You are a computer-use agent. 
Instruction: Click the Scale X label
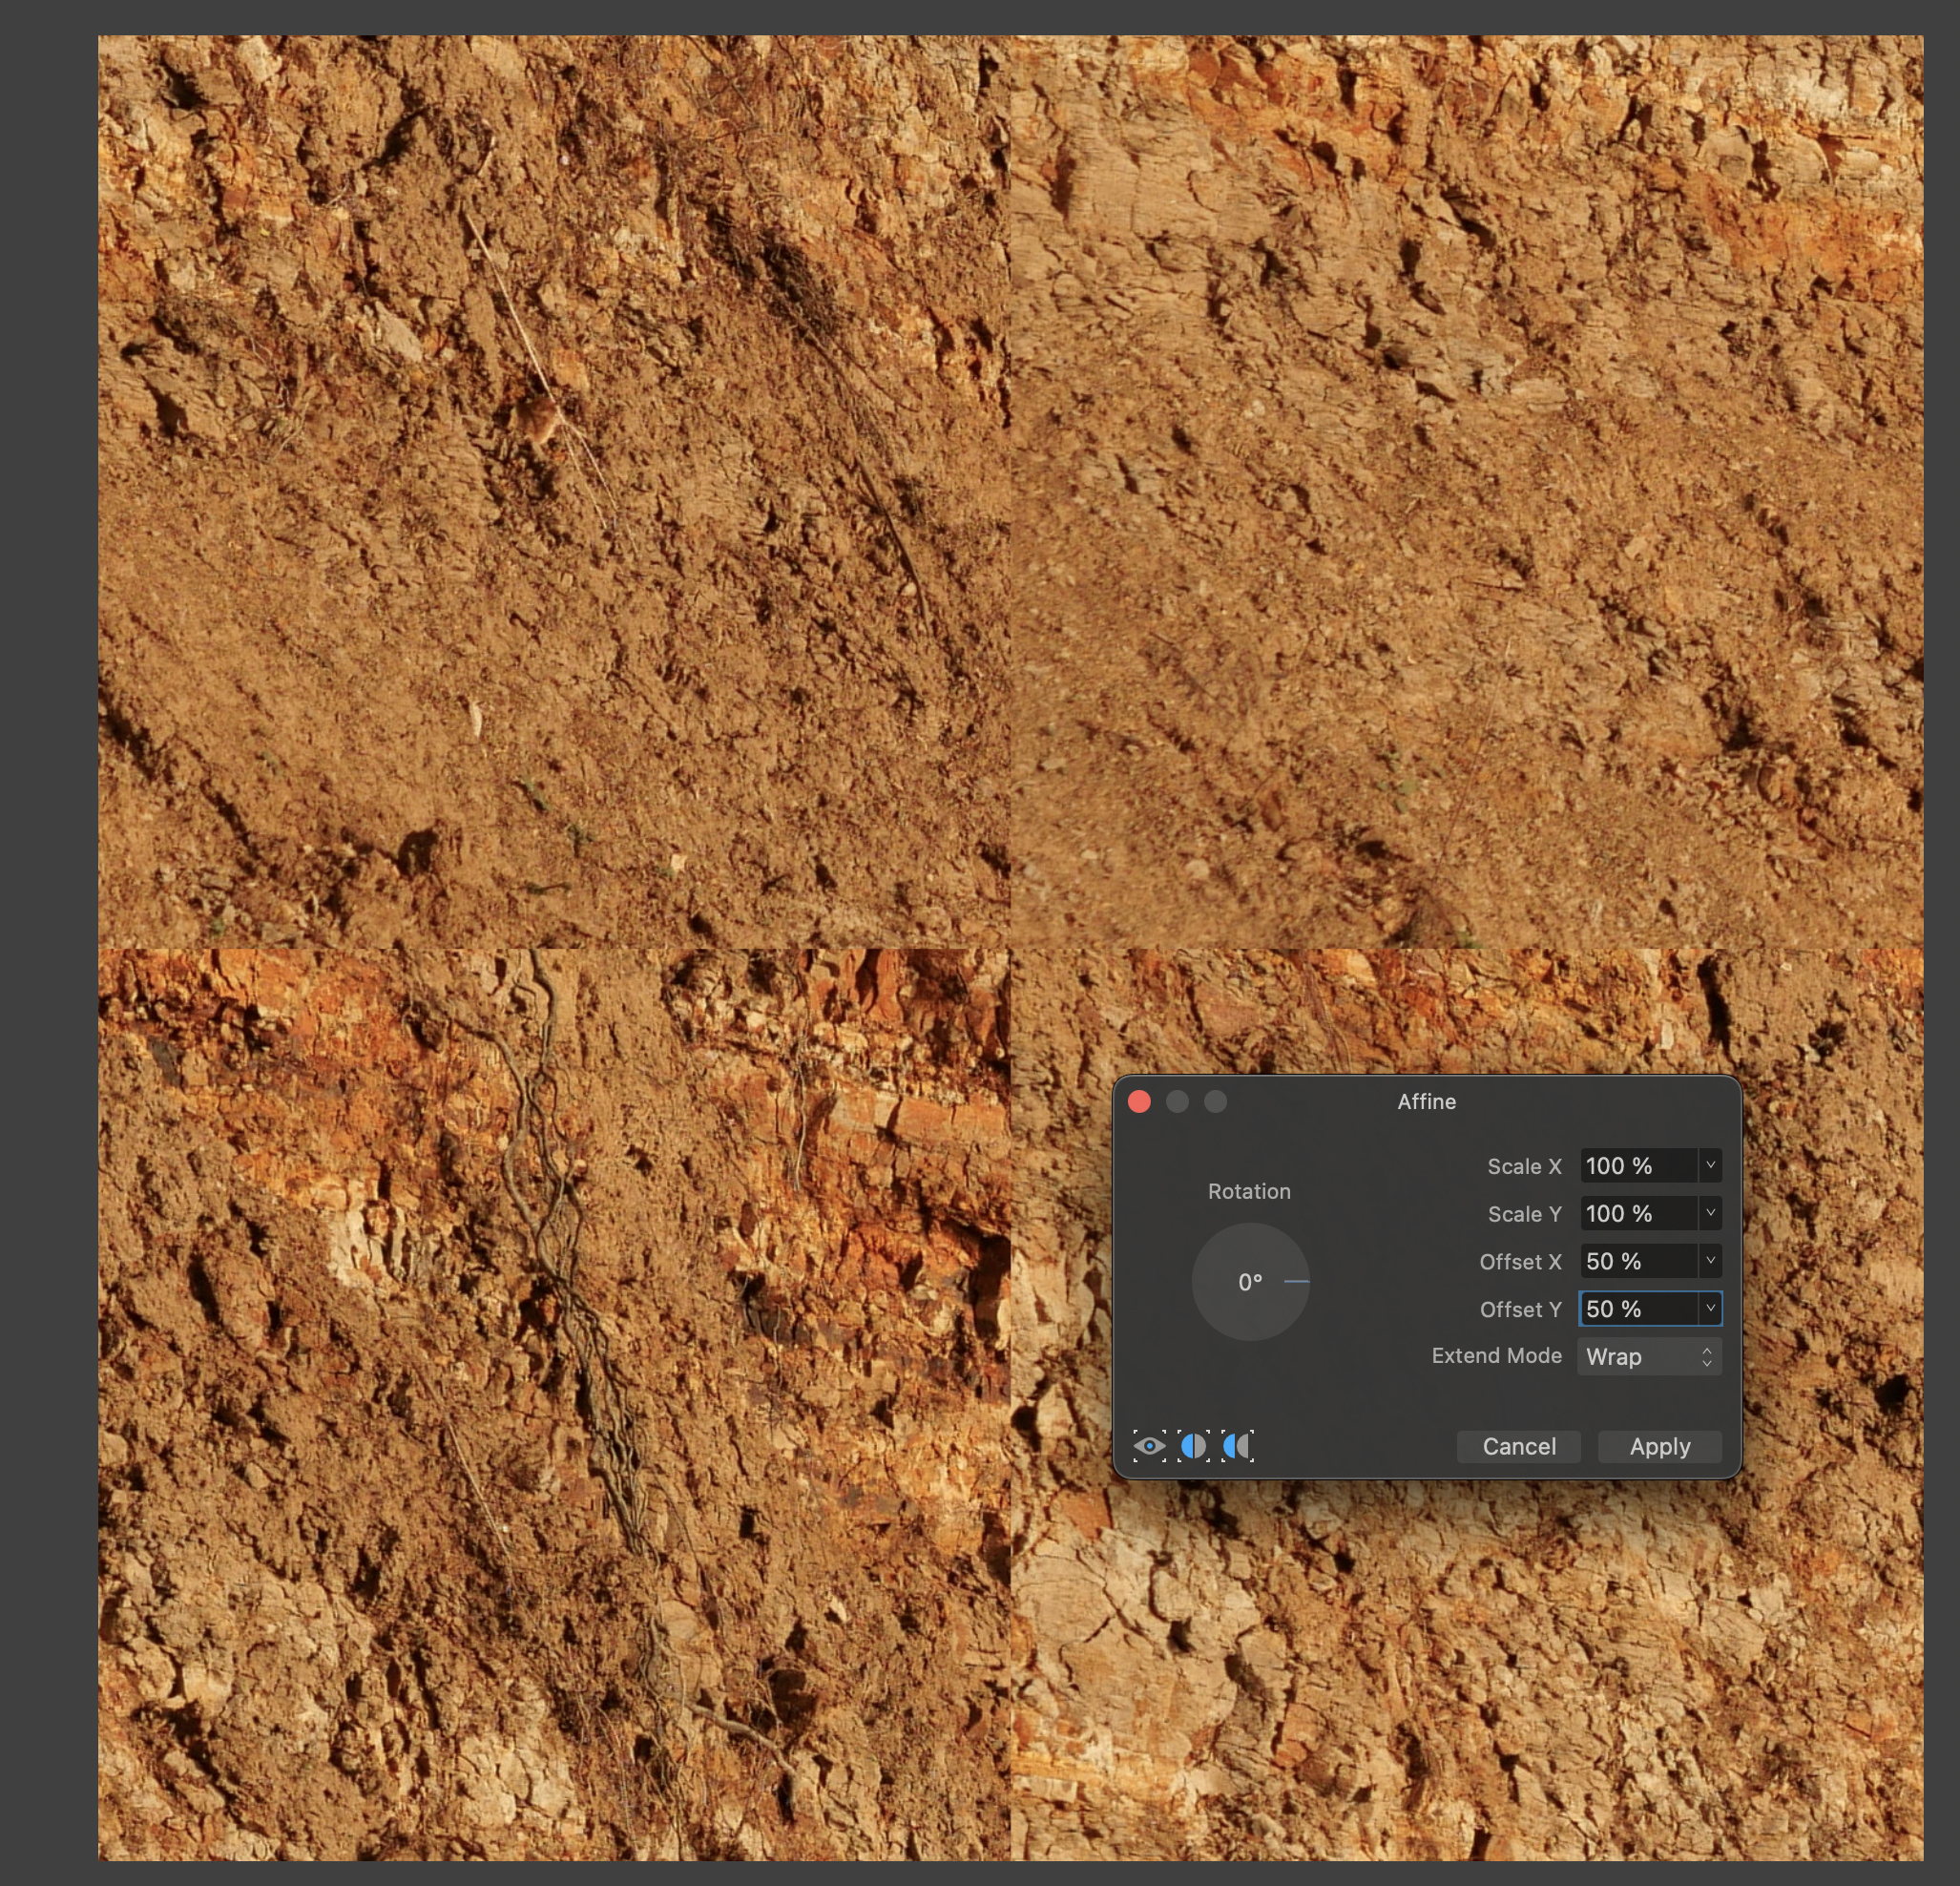(1524, 1166)
